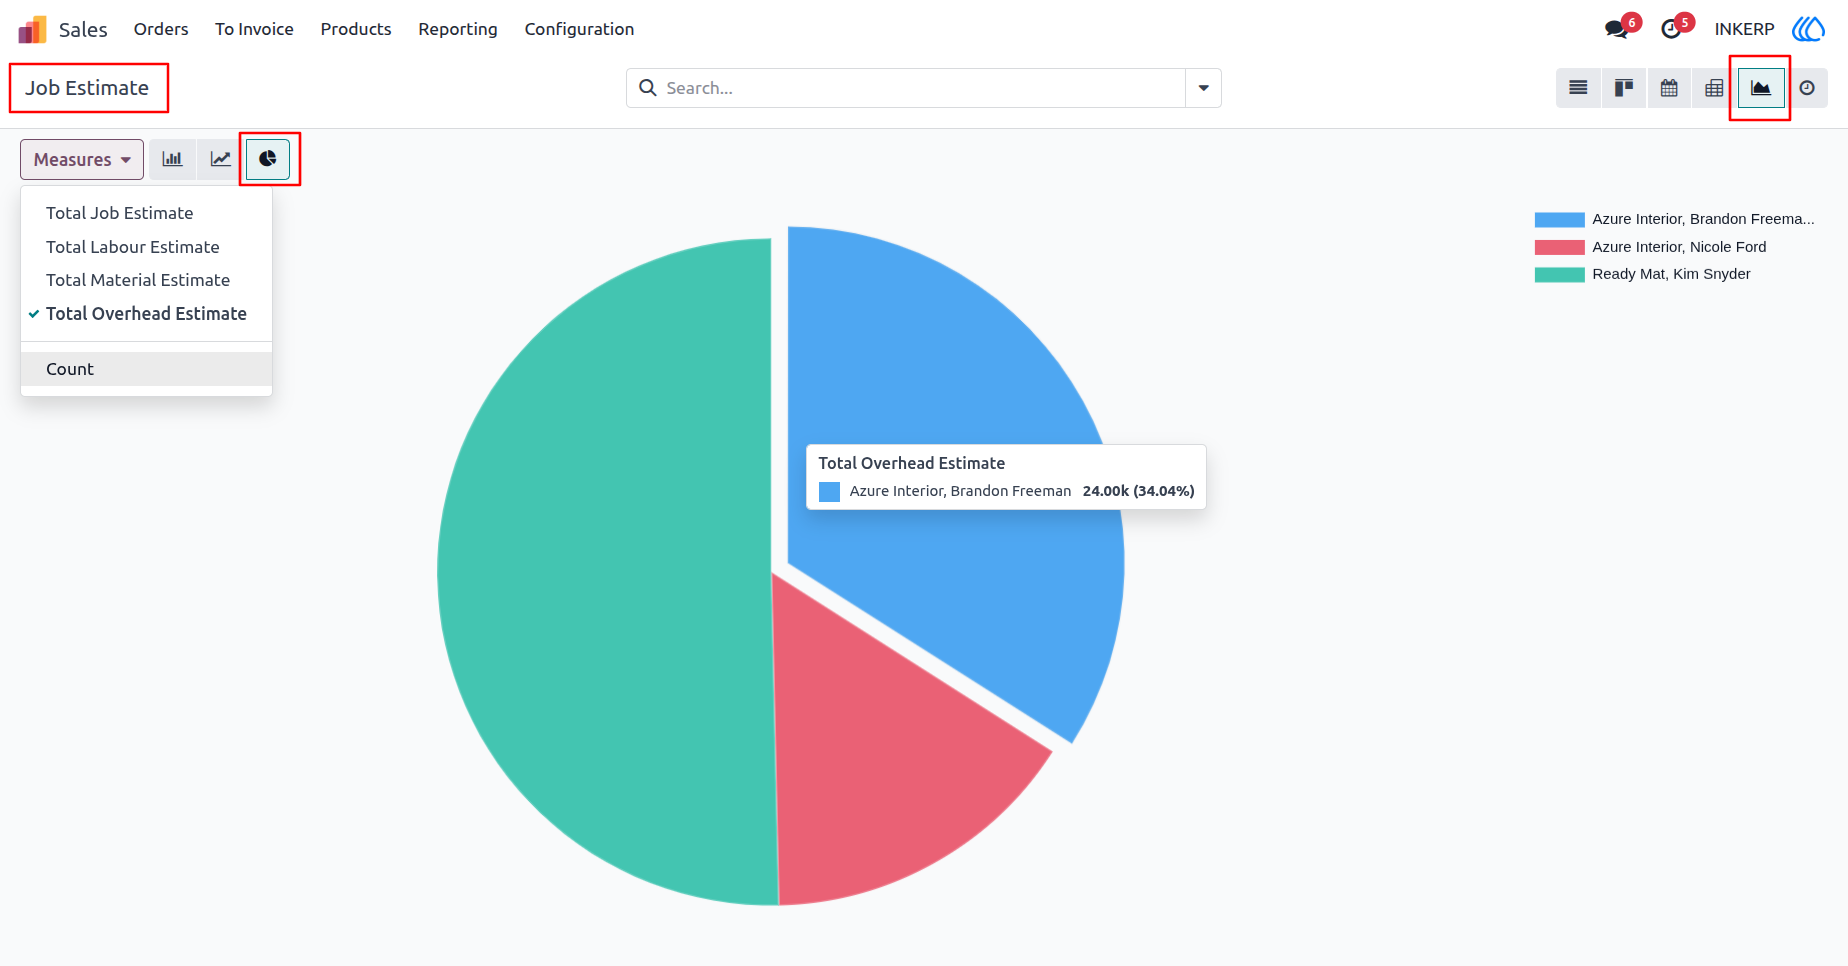
Task: Open the activity view clock icon
Action: click(1807, 88)
